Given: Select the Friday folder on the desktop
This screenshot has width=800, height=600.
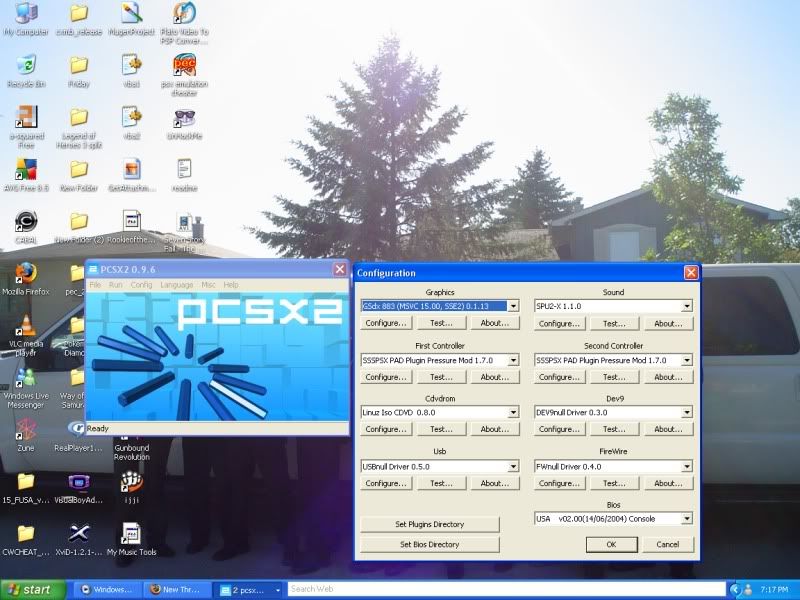Looking at the screenshot, I should point(79,71).
